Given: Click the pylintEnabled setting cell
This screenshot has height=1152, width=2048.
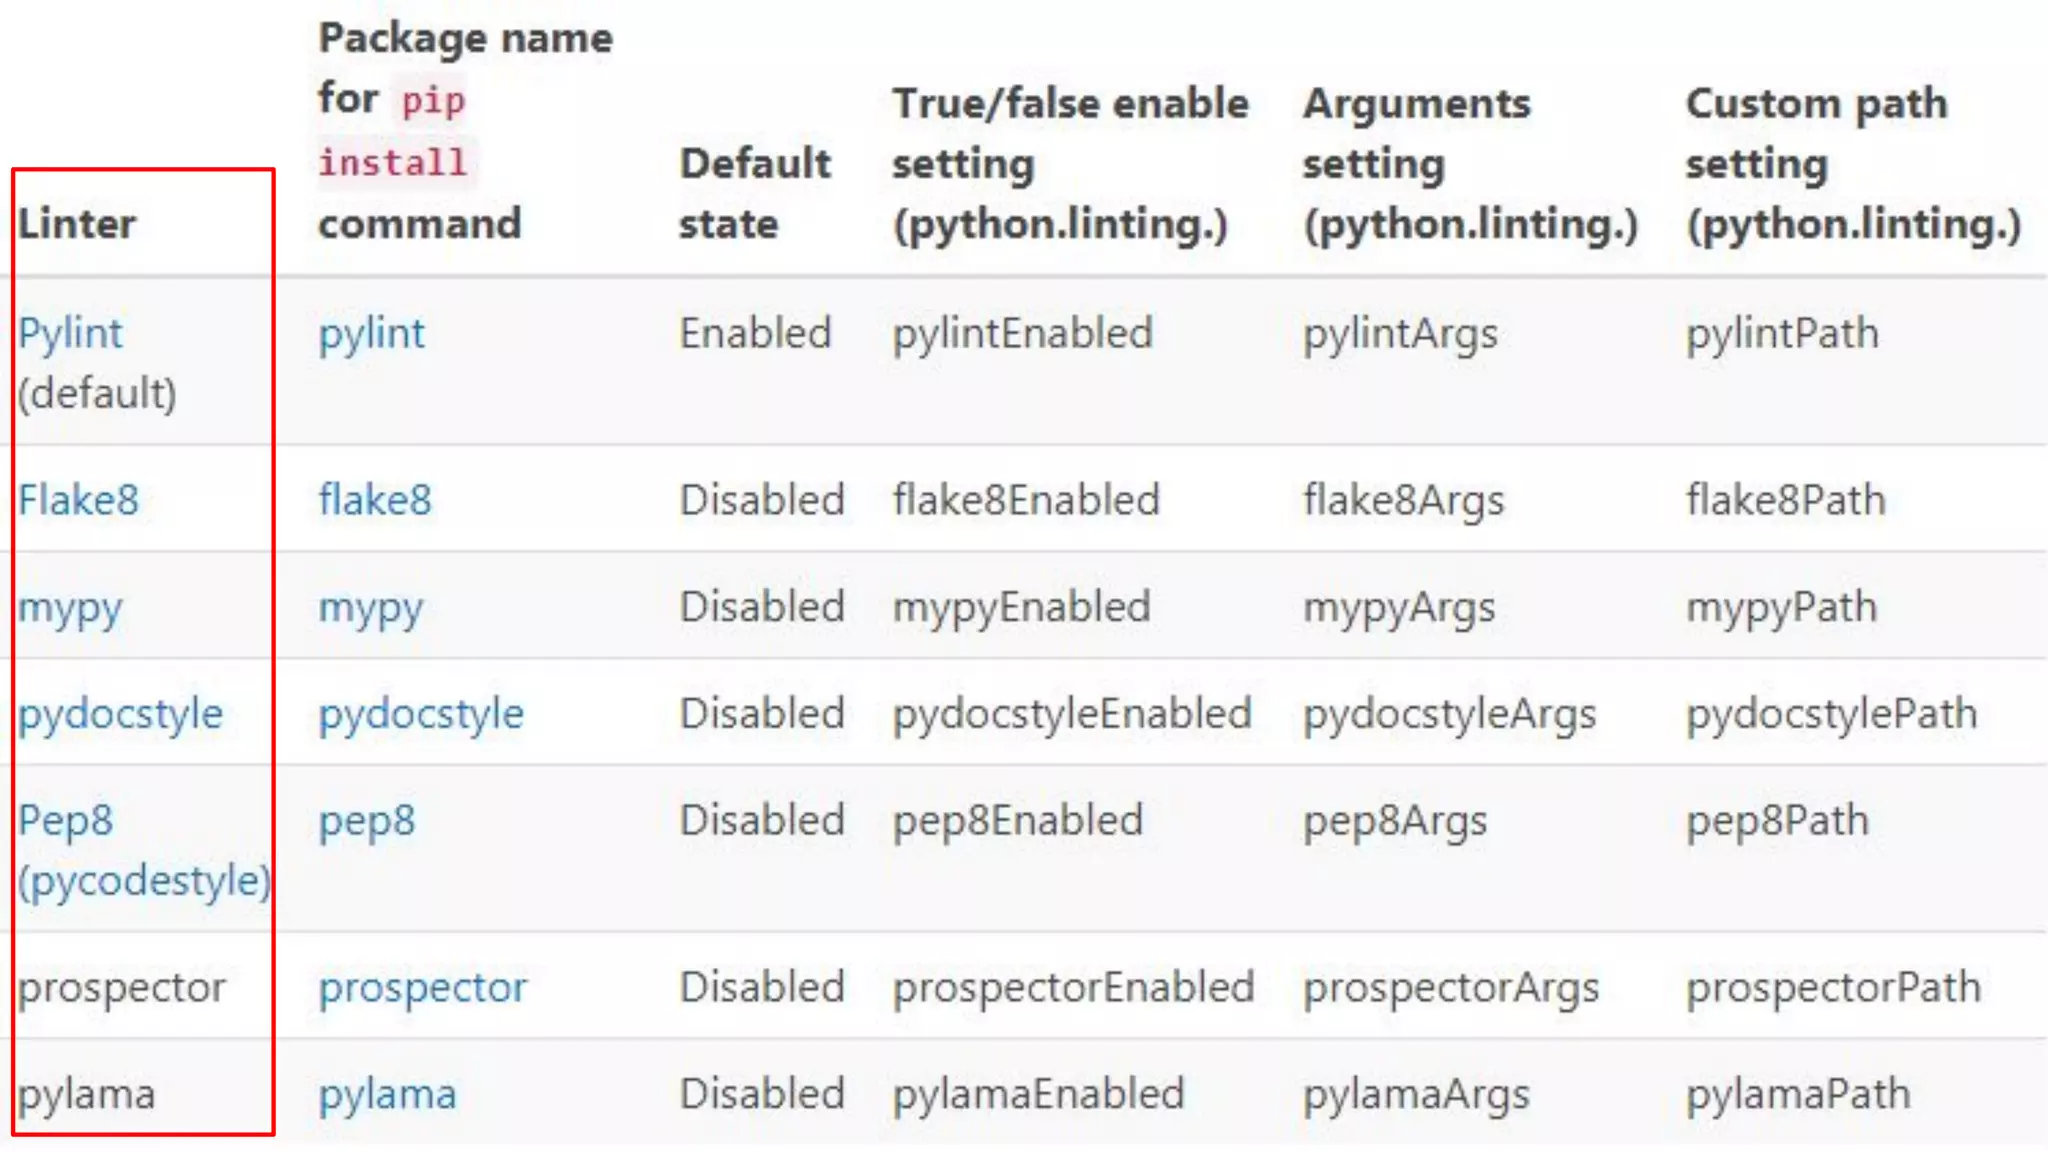Looking at the screenshot, I should tap(1022, 333).
